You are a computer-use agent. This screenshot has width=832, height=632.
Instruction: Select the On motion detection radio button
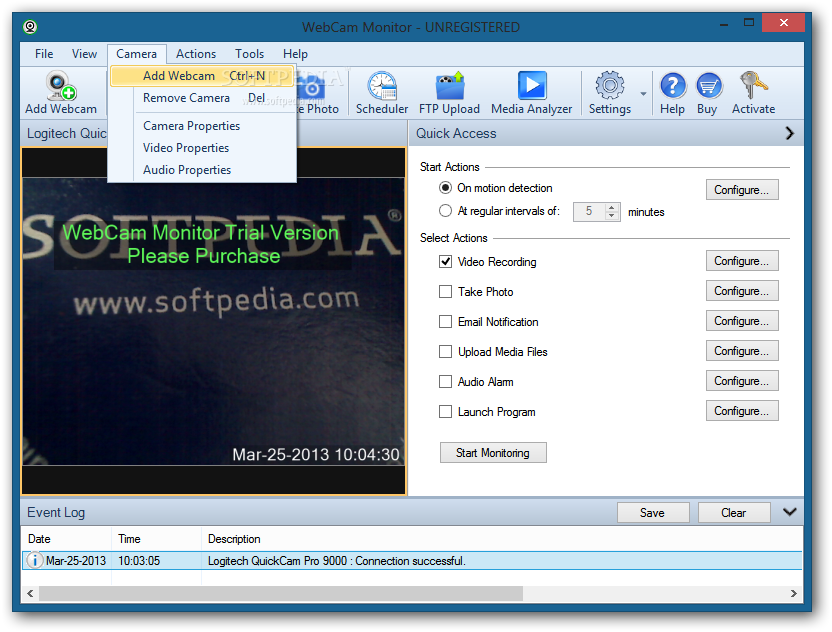click(x=445, y=188)
